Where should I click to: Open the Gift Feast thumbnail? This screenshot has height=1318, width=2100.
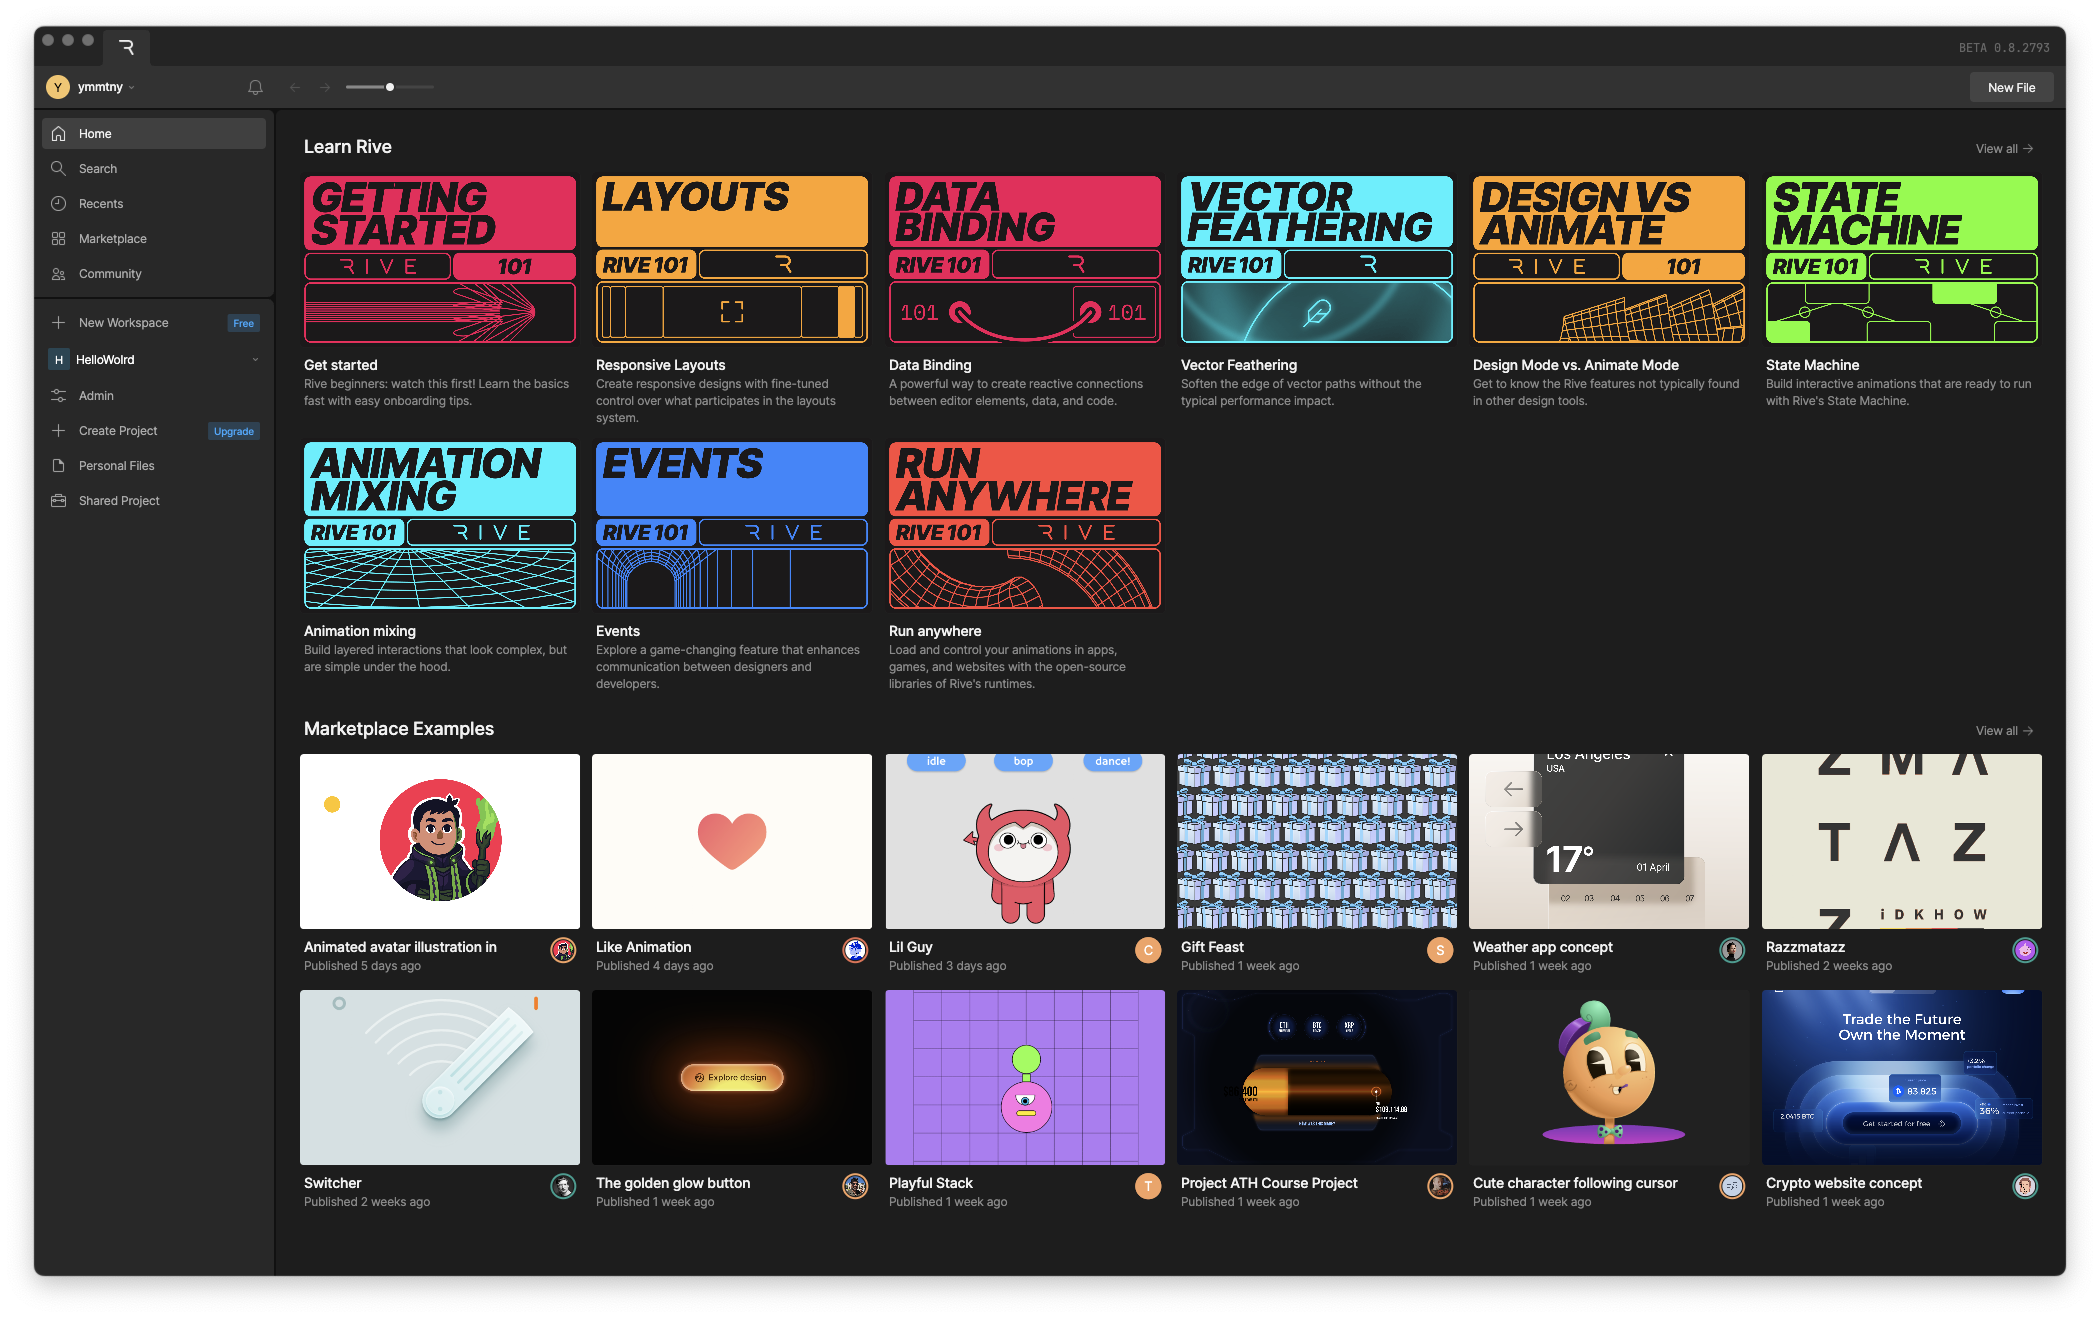(1317, 841)
